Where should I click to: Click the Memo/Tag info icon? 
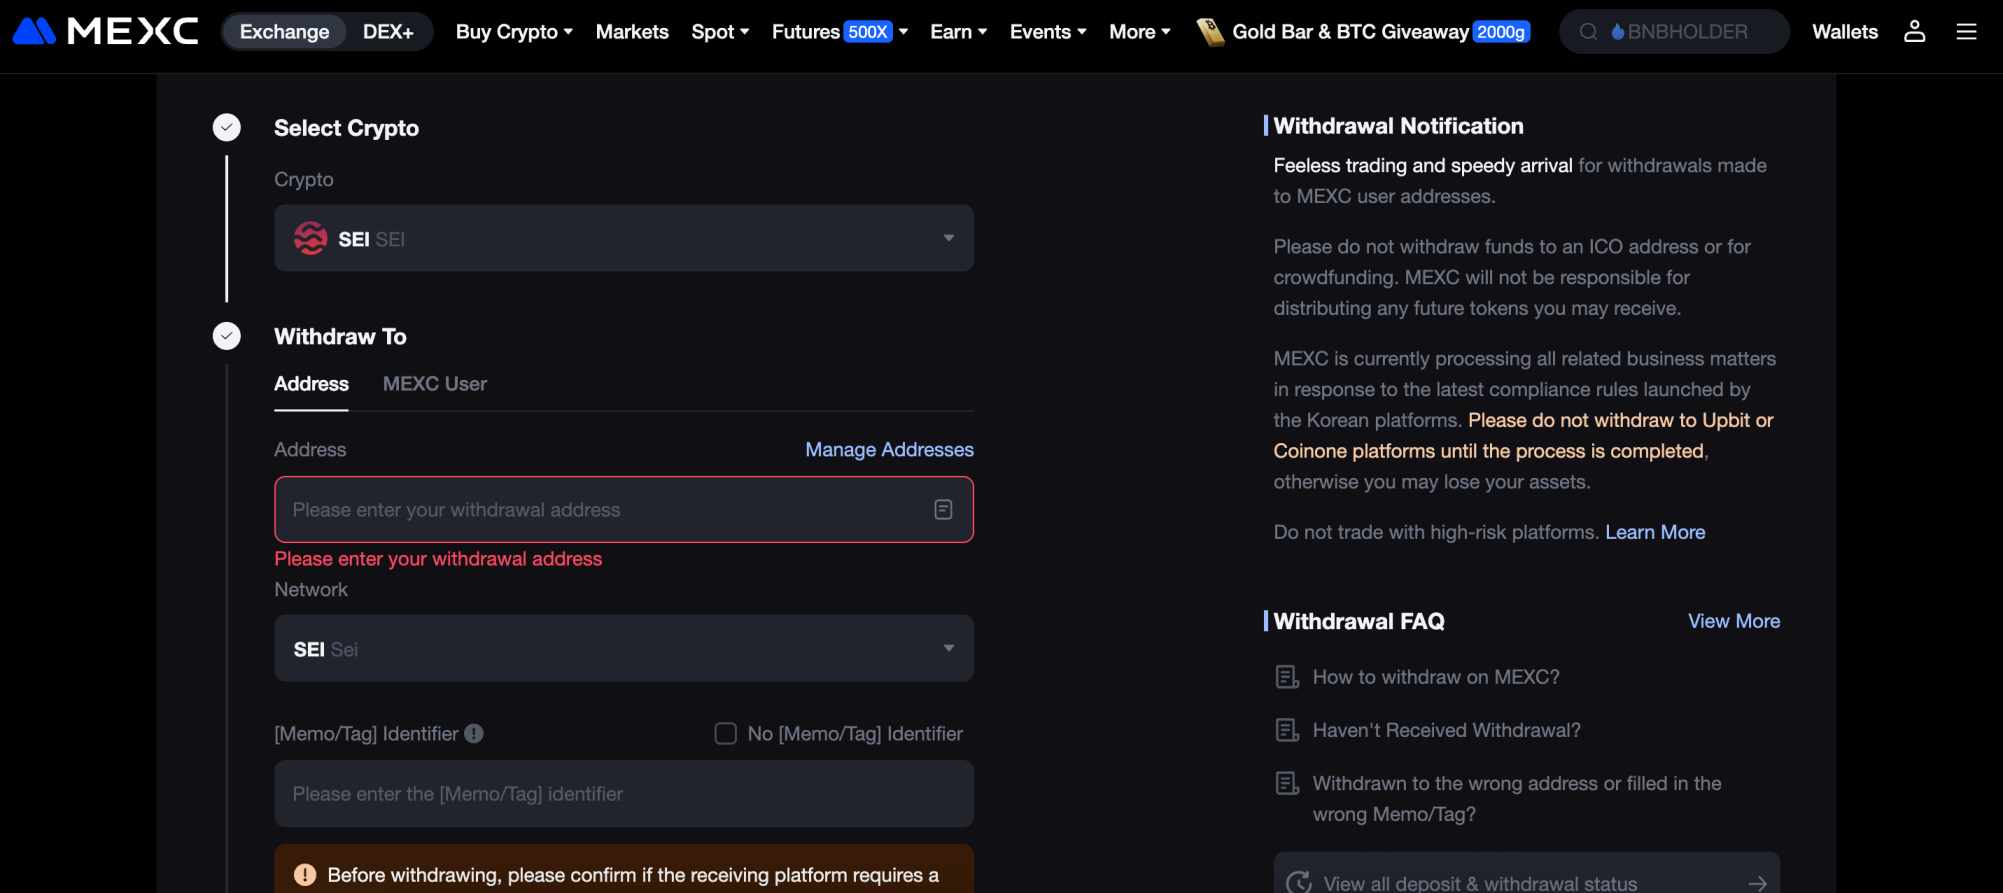(474, 733)
